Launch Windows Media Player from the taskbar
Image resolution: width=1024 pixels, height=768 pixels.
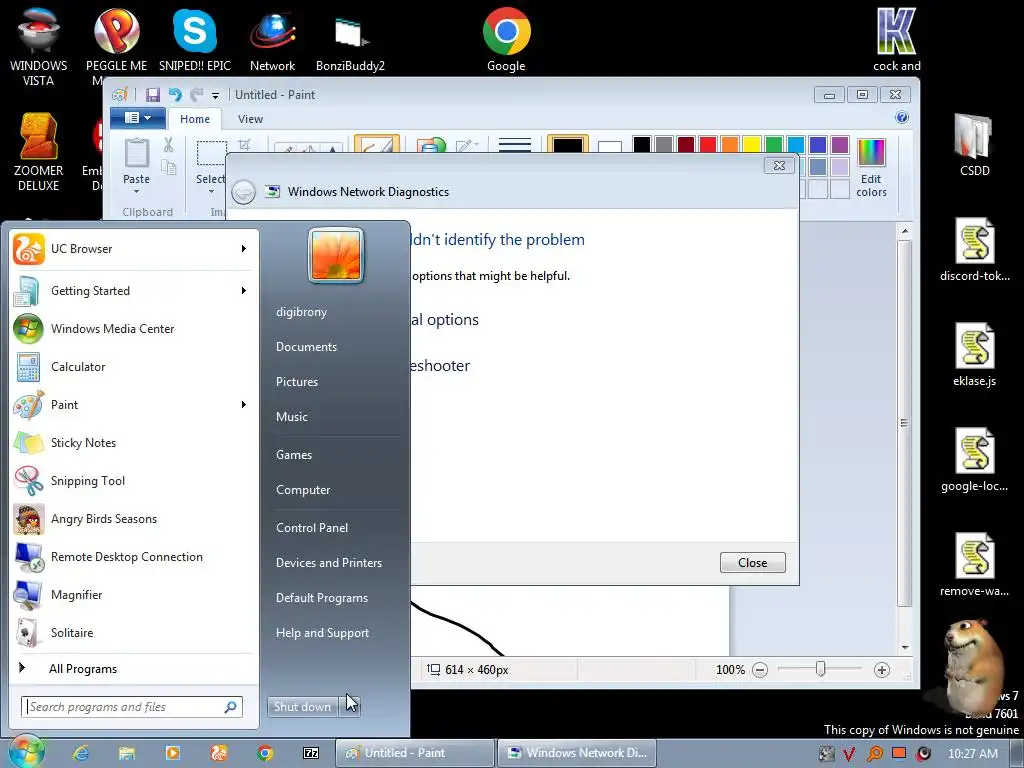point(173,753)
